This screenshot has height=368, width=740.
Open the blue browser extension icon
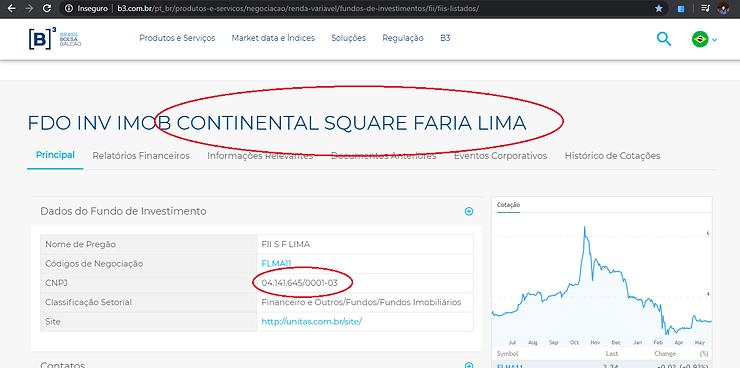click(681, 8)
